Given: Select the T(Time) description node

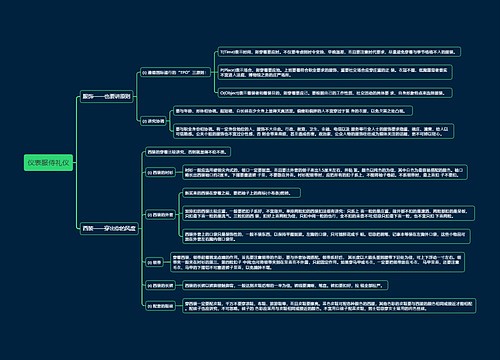Looking at the screenshot, I should [x=339, y=52].
